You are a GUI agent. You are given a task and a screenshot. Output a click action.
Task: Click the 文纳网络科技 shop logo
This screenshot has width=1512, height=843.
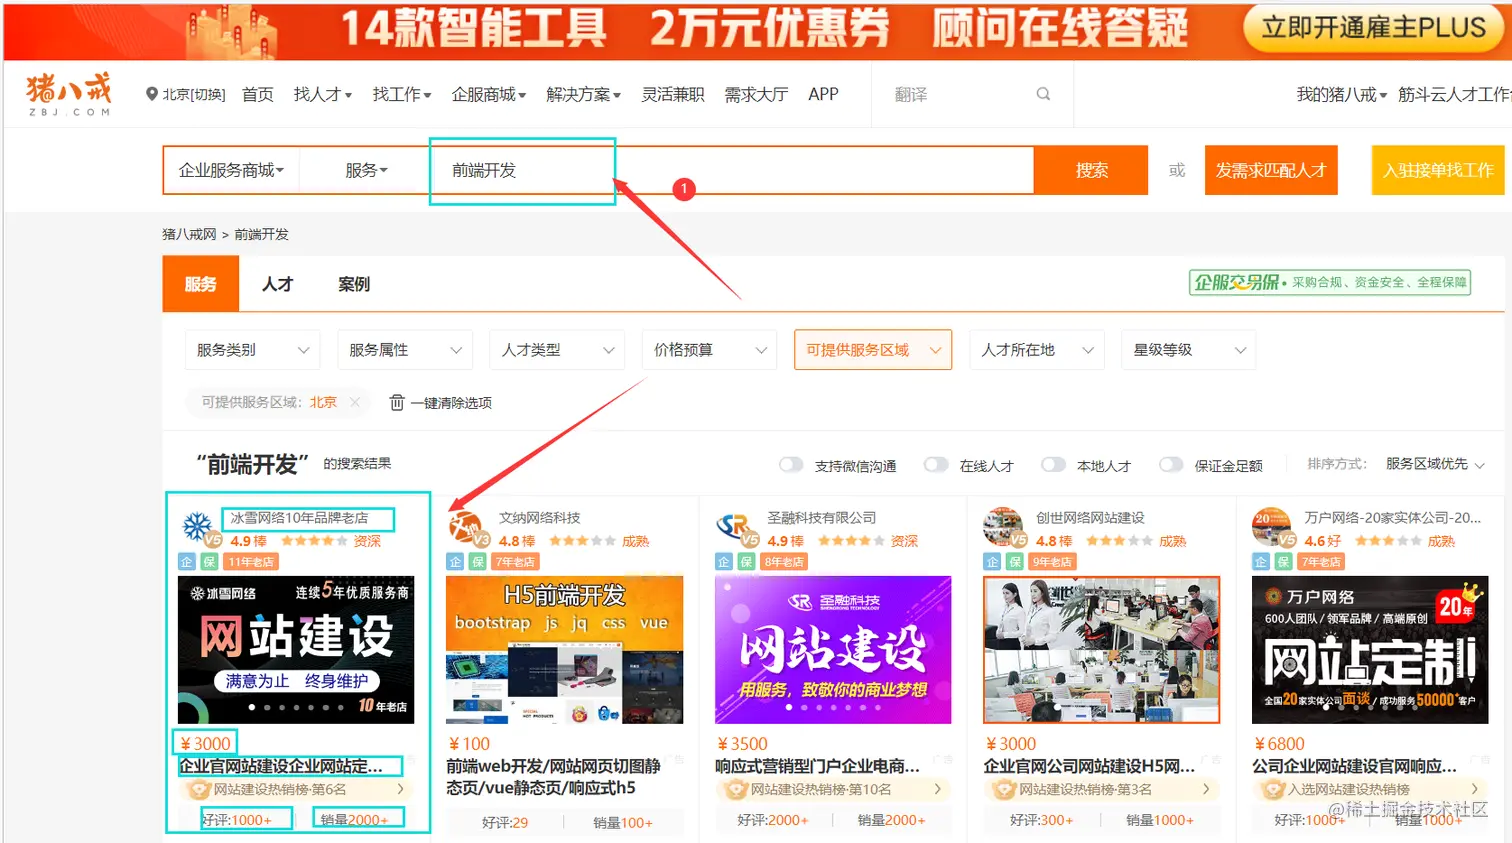[x=466, y=526]
